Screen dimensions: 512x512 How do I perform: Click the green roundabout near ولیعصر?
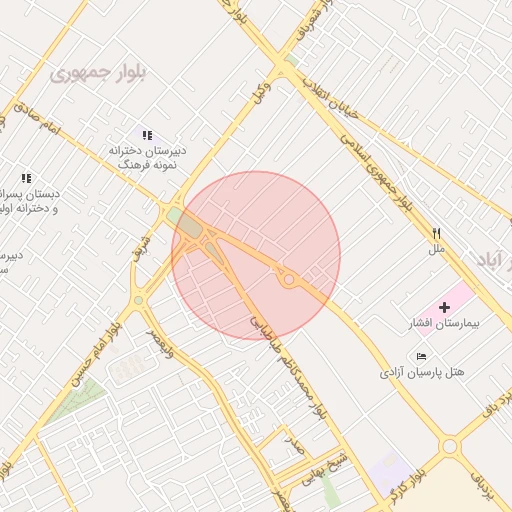pos(138,300)
